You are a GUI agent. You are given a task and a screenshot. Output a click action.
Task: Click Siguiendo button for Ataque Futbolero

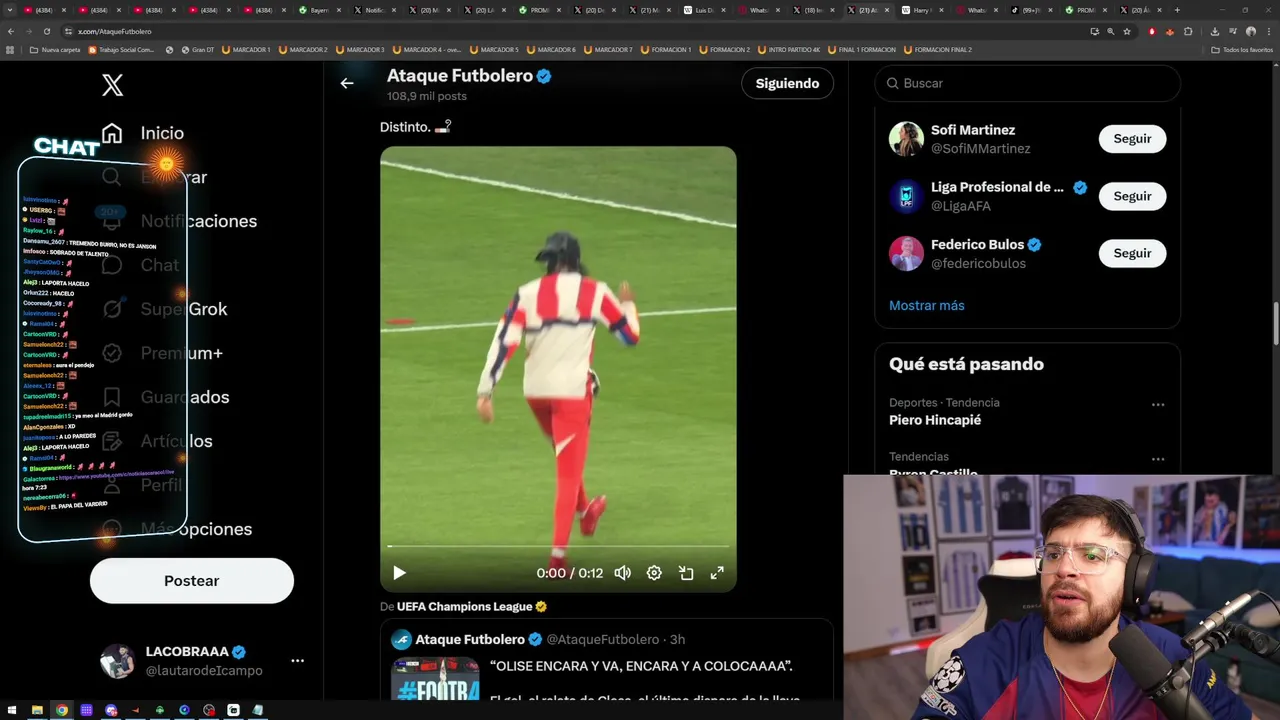coord(787,83)
